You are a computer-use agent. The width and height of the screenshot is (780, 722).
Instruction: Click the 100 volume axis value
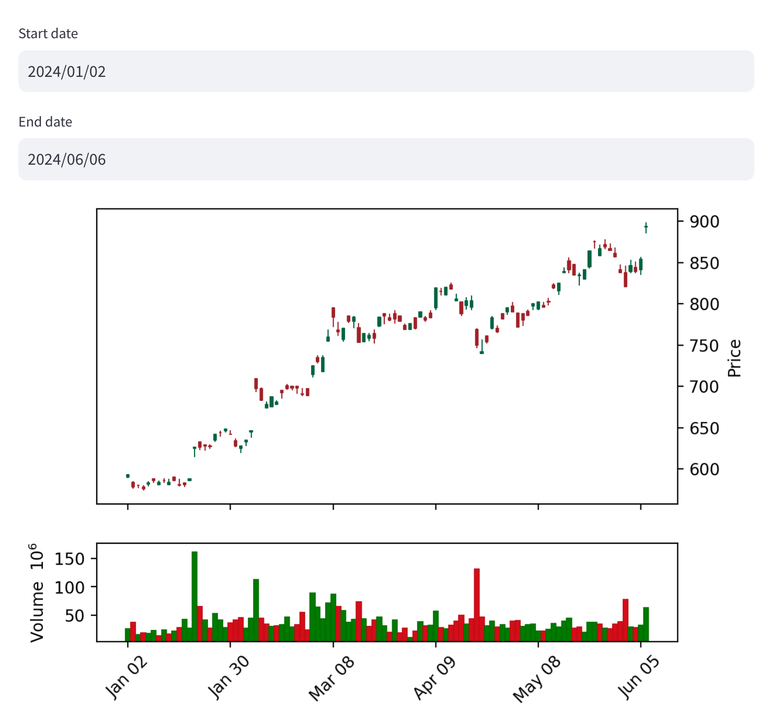tap(69, 588)
